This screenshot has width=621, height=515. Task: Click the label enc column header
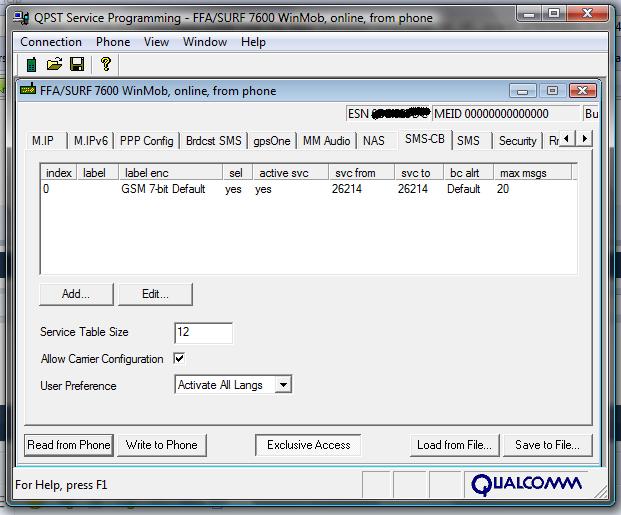click(x=170, y=173)
